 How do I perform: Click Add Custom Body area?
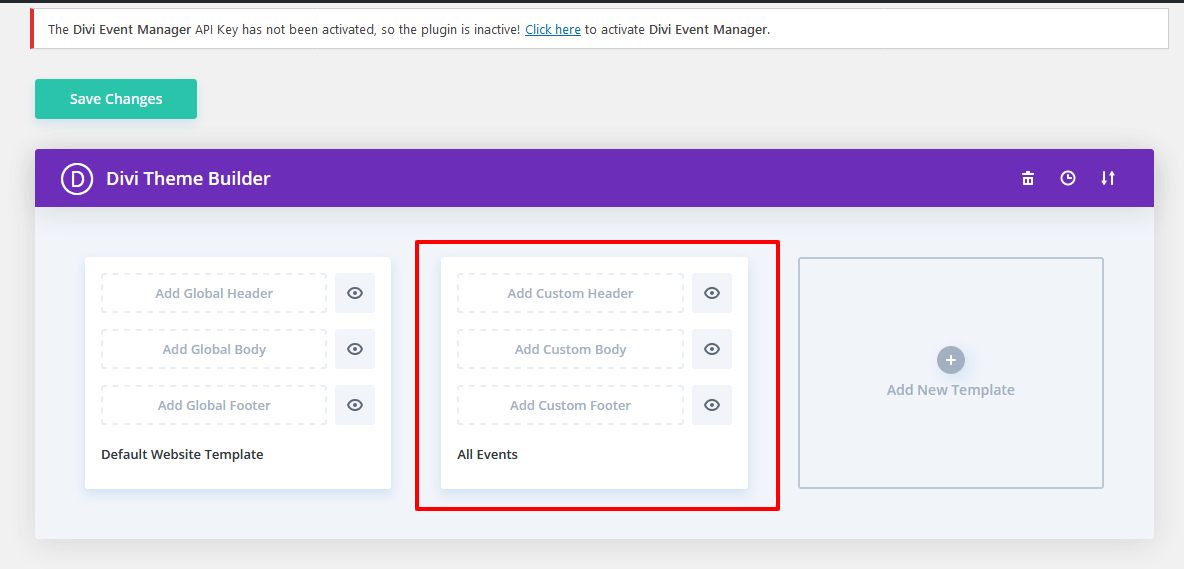click(570, 349)
